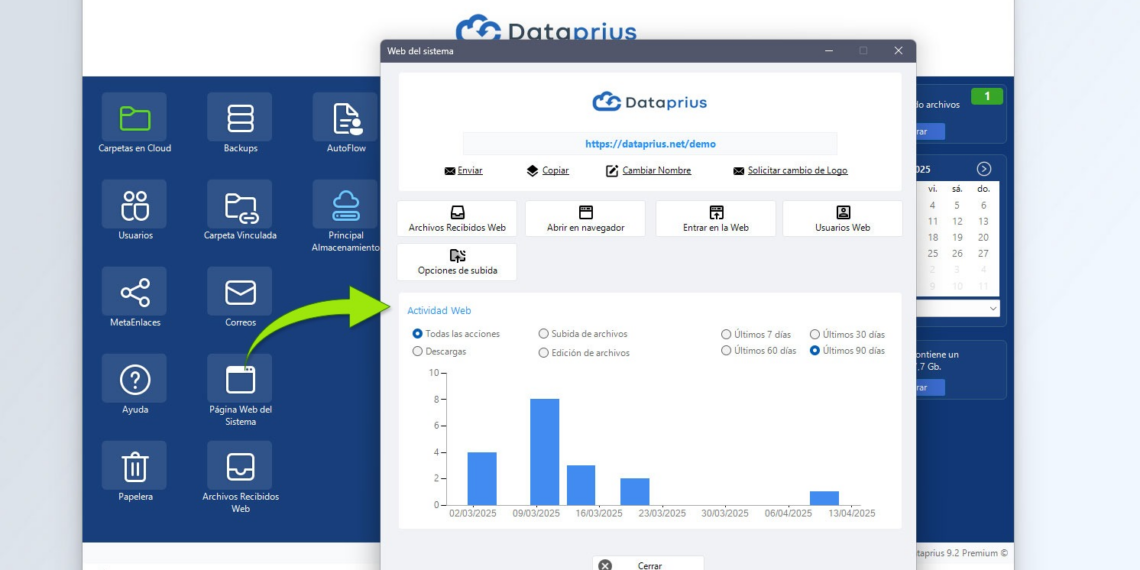
Task: Open the Ayuda help icon
Action: pyautogui.click(x=135, y=379)
